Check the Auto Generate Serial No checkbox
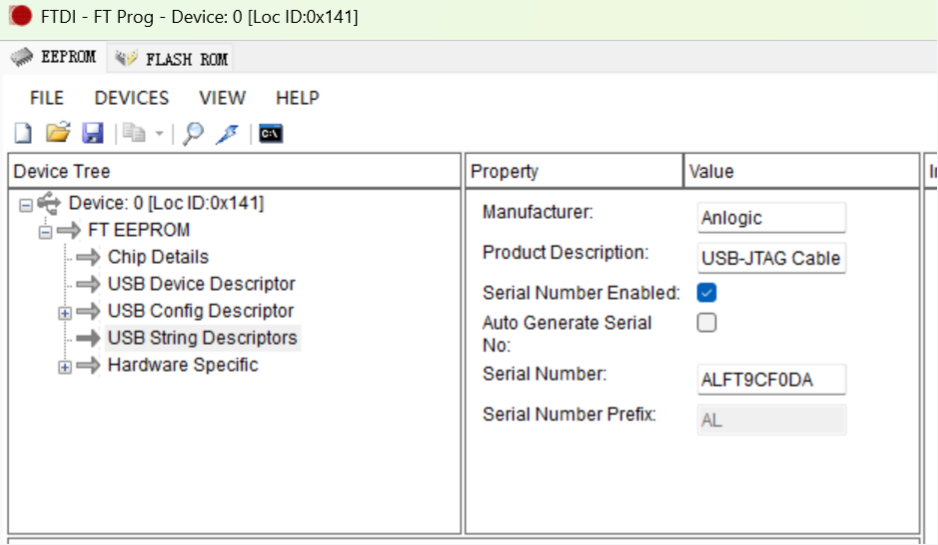Viewport: 938px width, 545px height. pos(706,322)
